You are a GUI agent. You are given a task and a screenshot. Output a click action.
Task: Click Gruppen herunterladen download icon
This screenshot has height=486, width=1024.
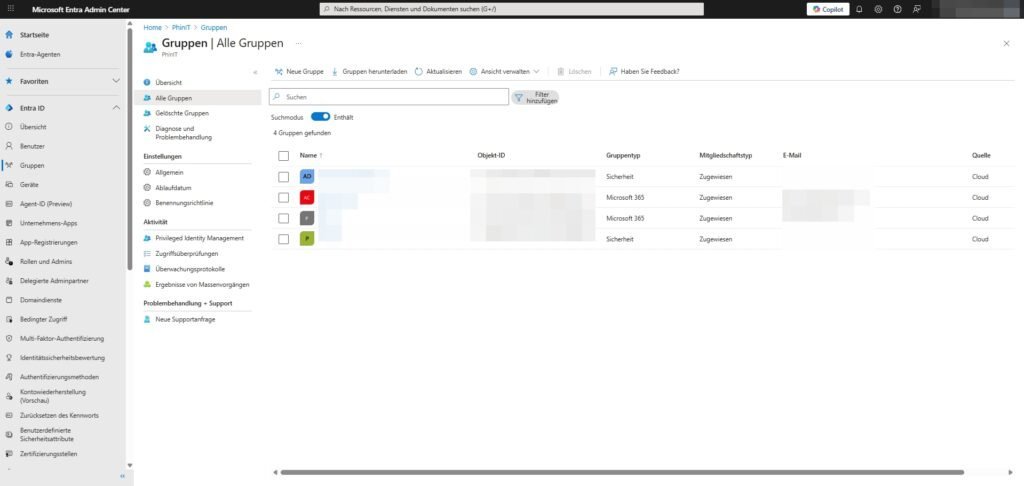click(335, 72)
